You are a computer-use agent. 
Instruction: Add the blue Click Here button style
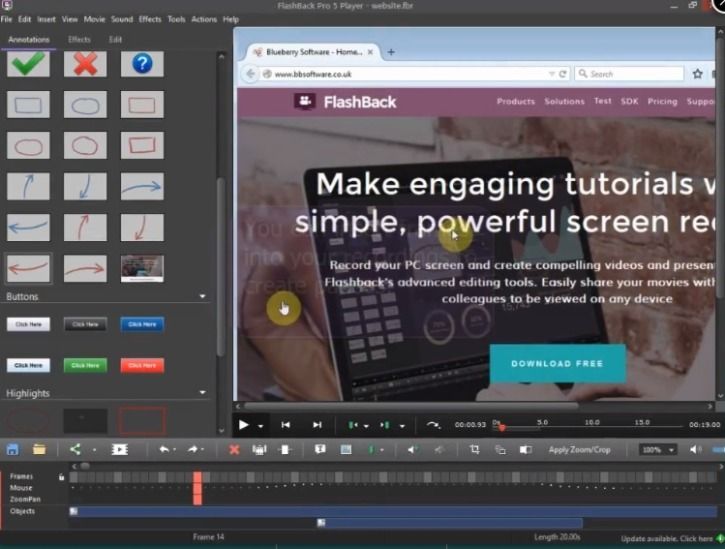coord(142,324)
